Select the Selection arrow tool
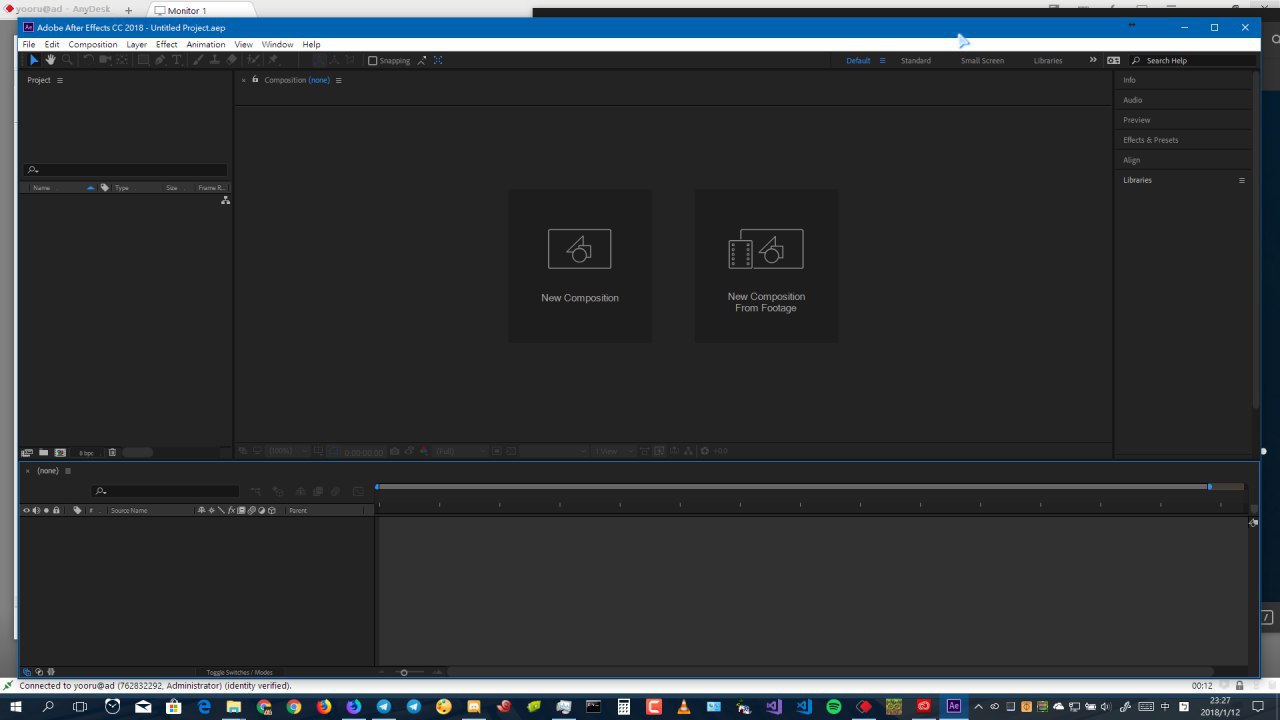1280x720 pixels. tap(33, 60)
